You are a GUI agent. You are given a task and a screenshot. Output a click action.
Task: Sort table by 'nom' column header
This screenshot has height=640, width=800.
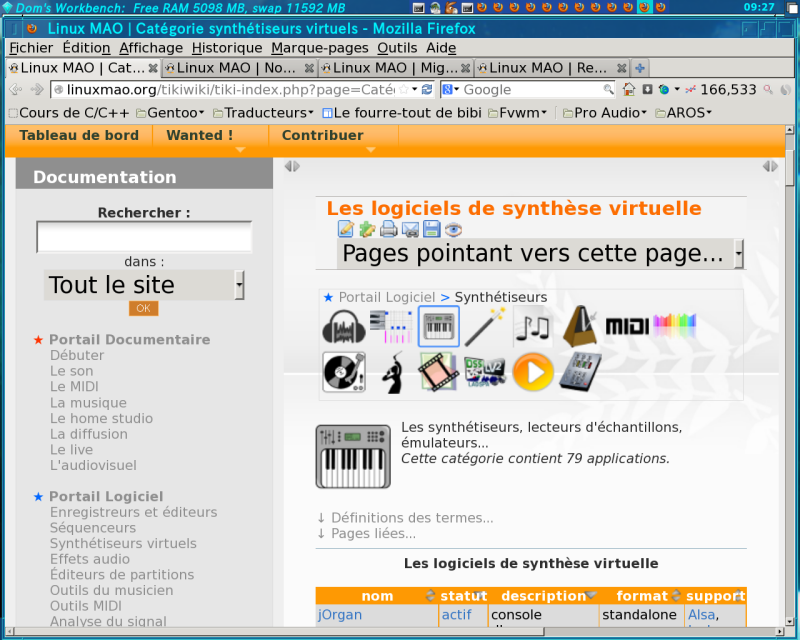(x=377, y=596)
